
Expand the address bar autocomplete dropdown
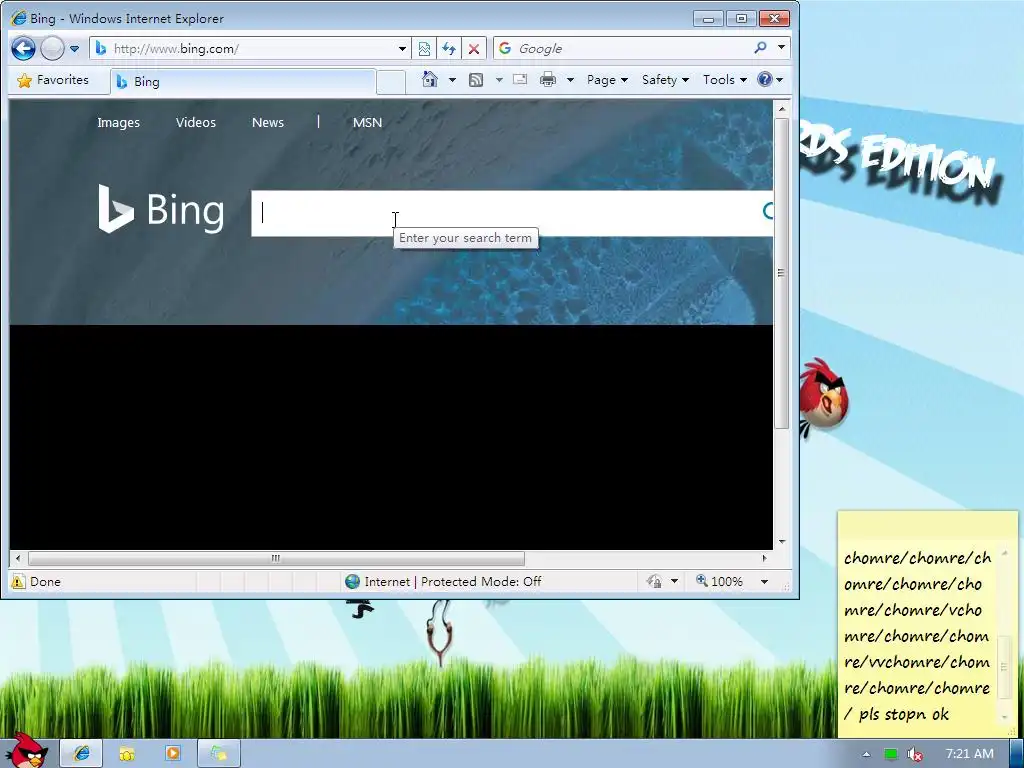pyautogui.click(x=402, y=48)
